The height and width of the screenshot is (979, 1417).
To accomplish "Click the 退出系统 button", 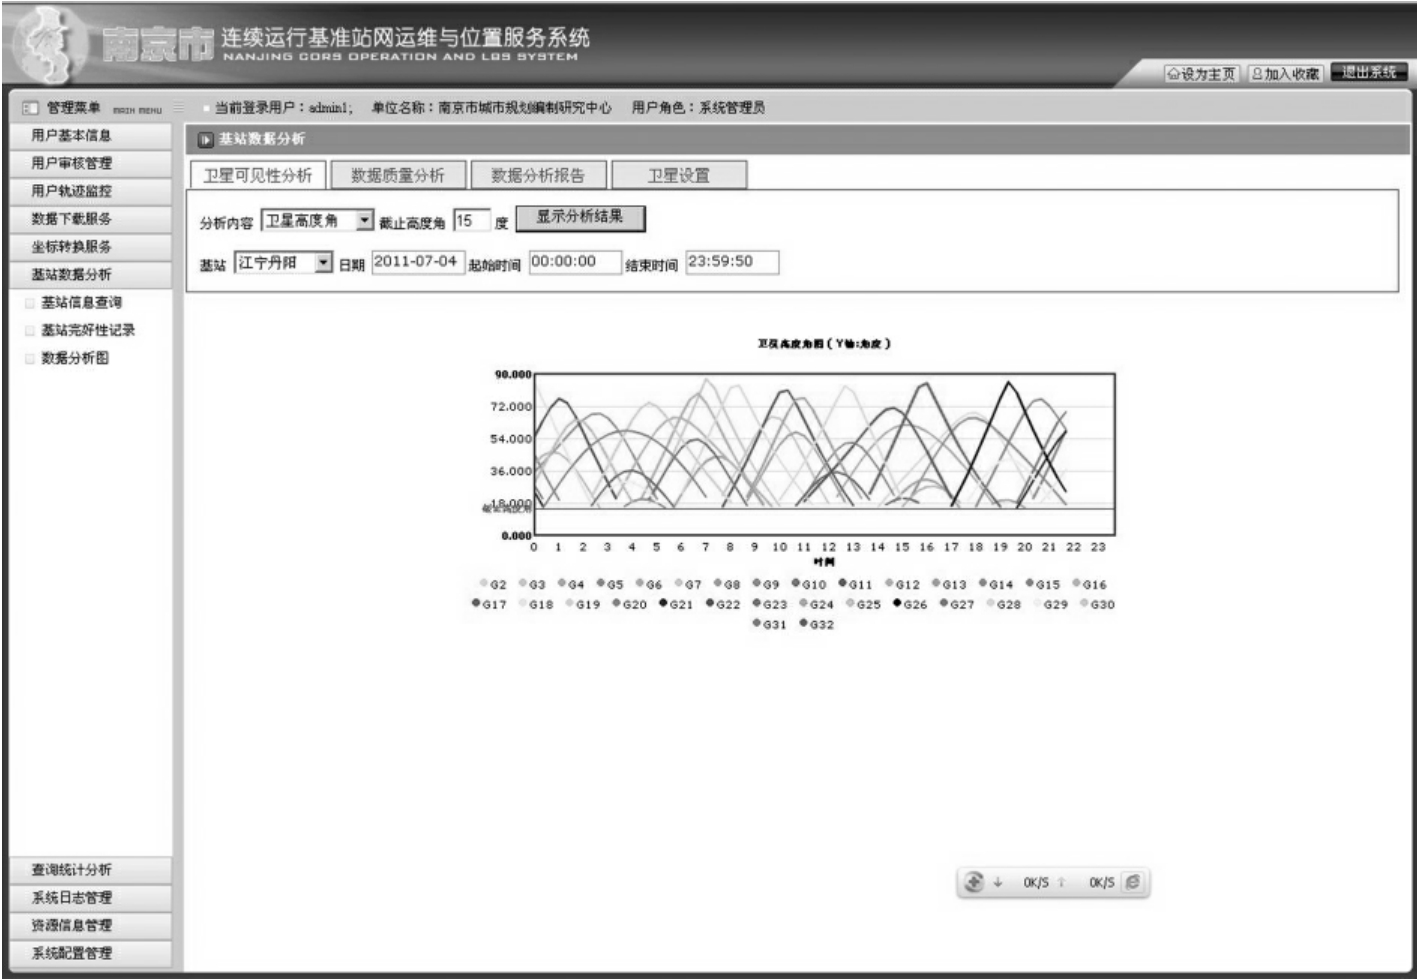I will pos(1369,73).
